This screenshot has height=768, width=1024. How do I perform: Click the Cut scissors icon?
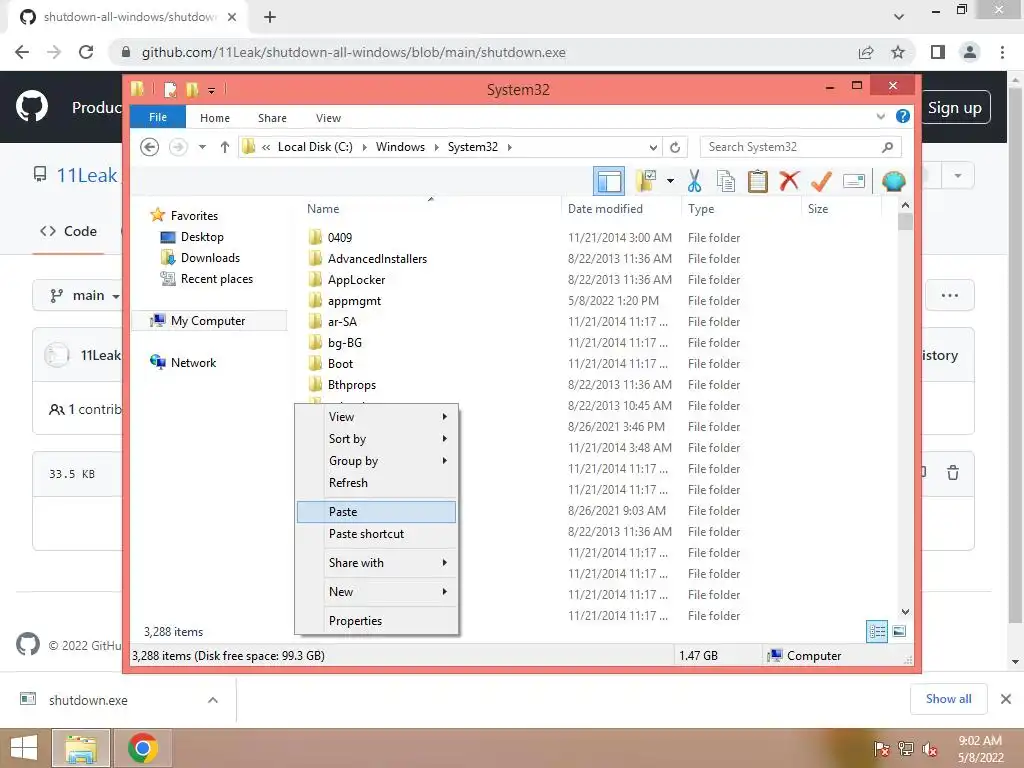click(694, 181)
